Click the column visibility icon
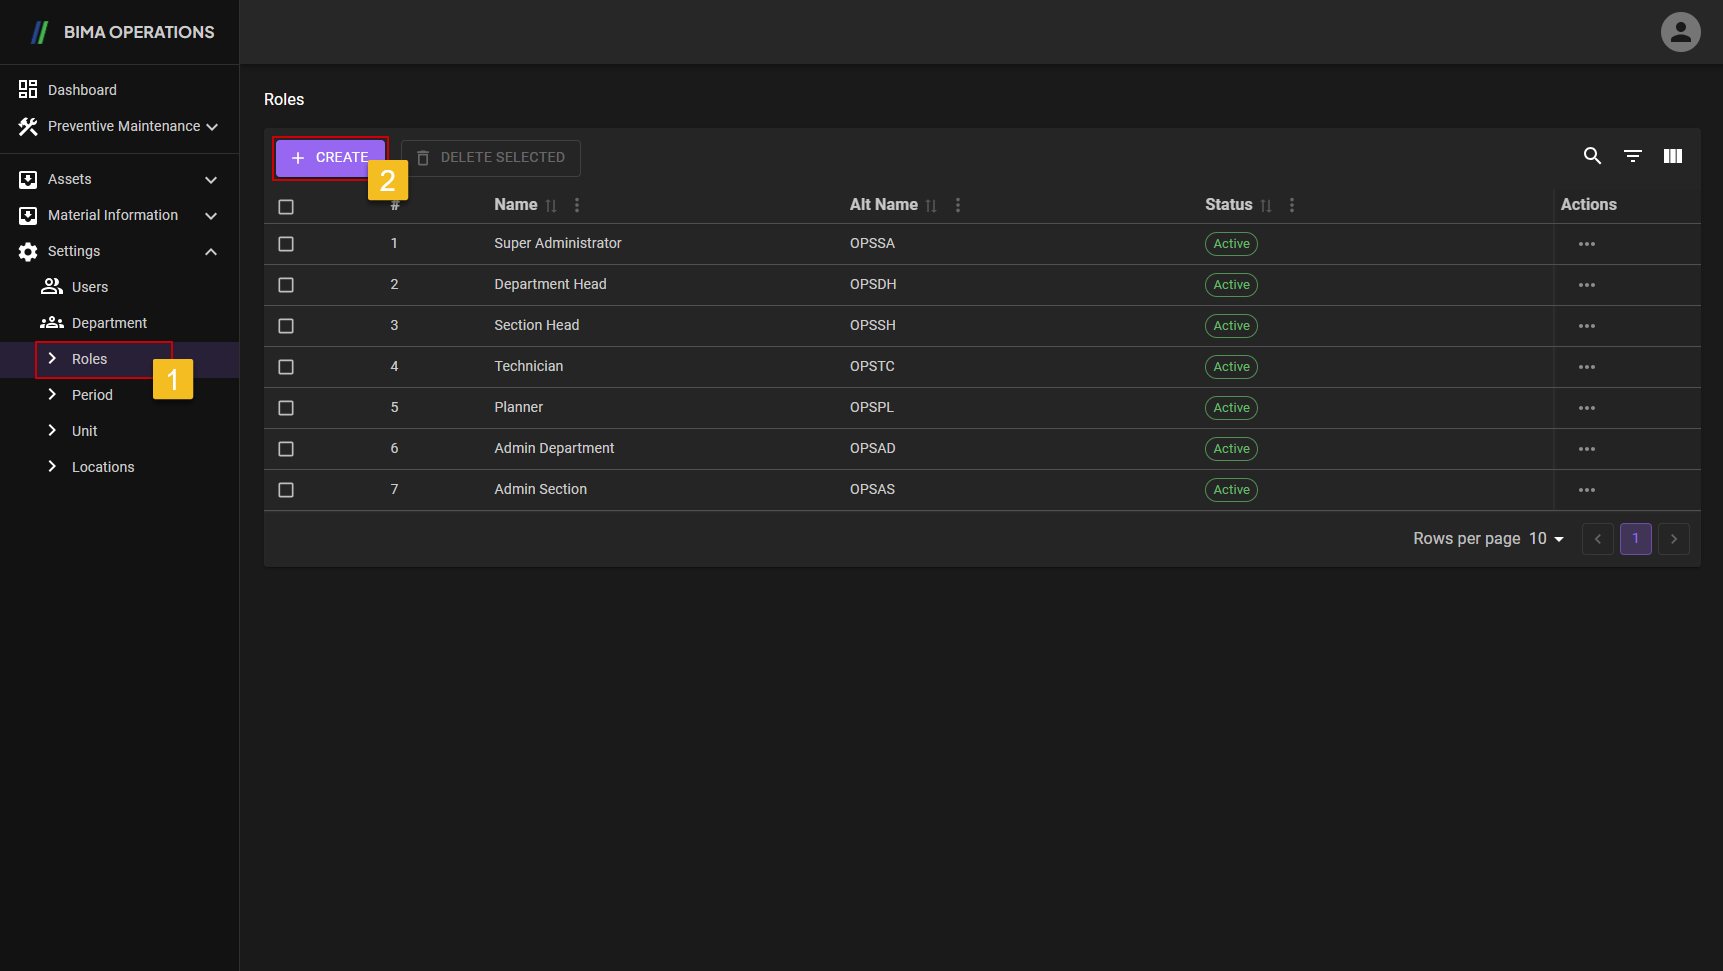 coord(1672,156)
